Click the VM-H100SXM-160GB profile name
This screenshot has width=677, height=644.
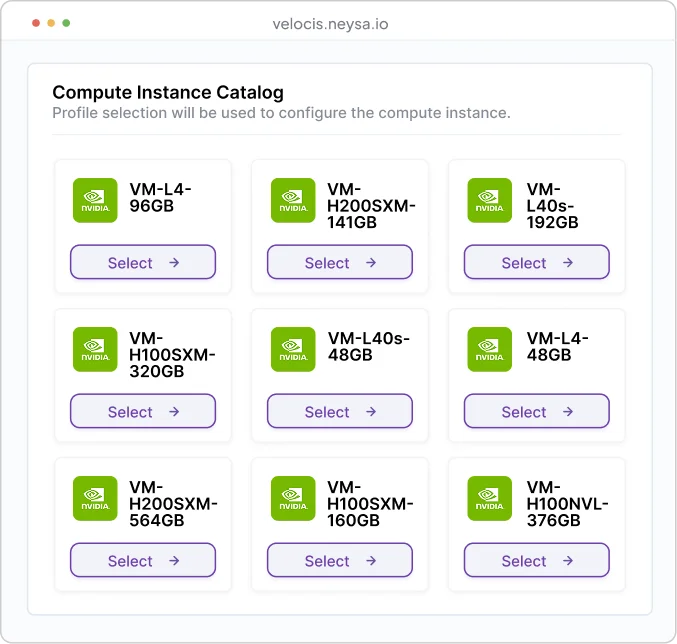pos(370,503)
